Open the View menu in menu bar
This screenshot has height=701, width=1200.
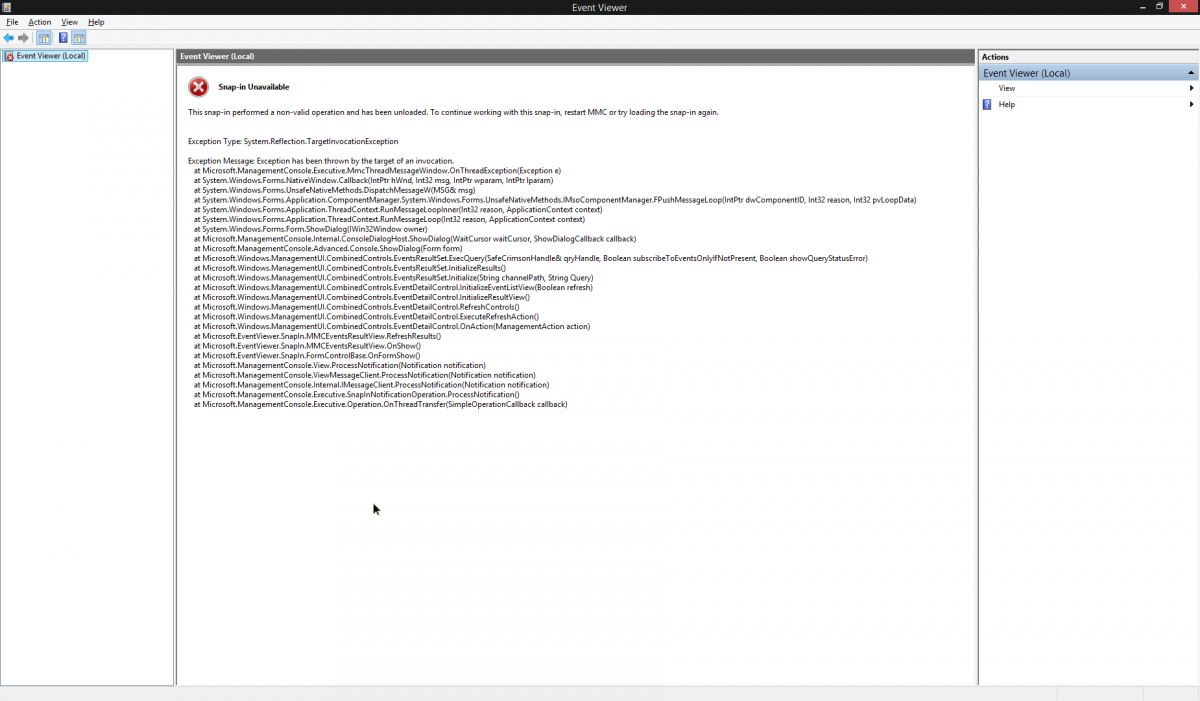pyautogui.click(x=69, y=22)
